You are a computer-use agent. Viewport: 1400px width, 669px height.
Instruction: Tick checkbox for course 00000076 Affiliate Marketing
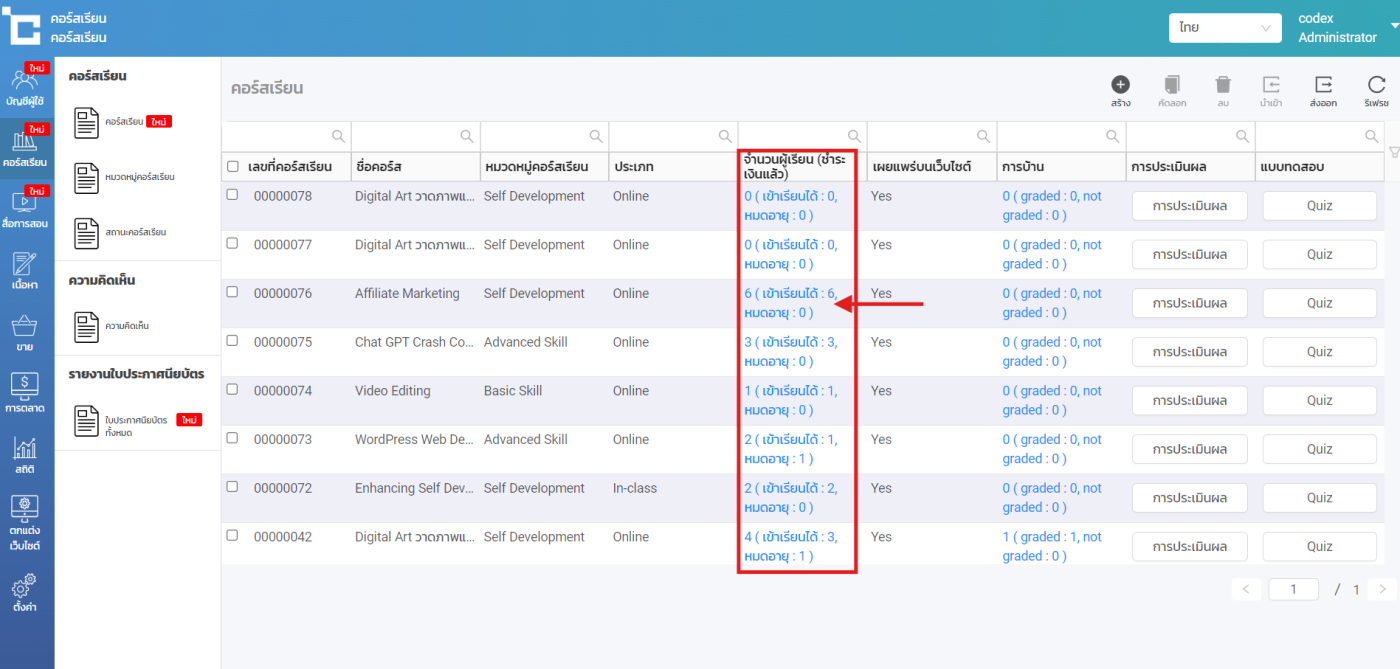(233, 292)
